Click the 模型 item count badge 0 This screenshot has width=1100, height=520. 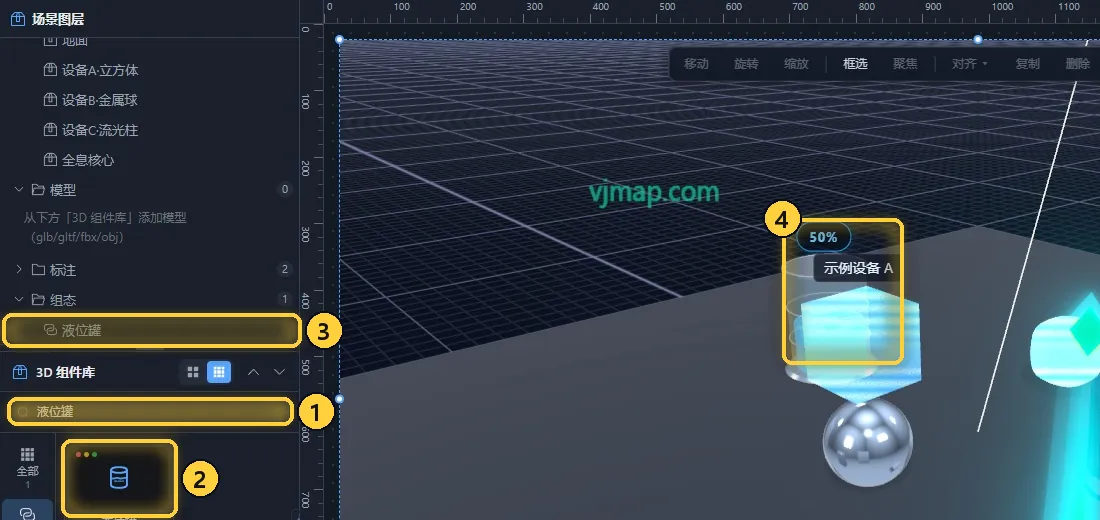[284, 189]
